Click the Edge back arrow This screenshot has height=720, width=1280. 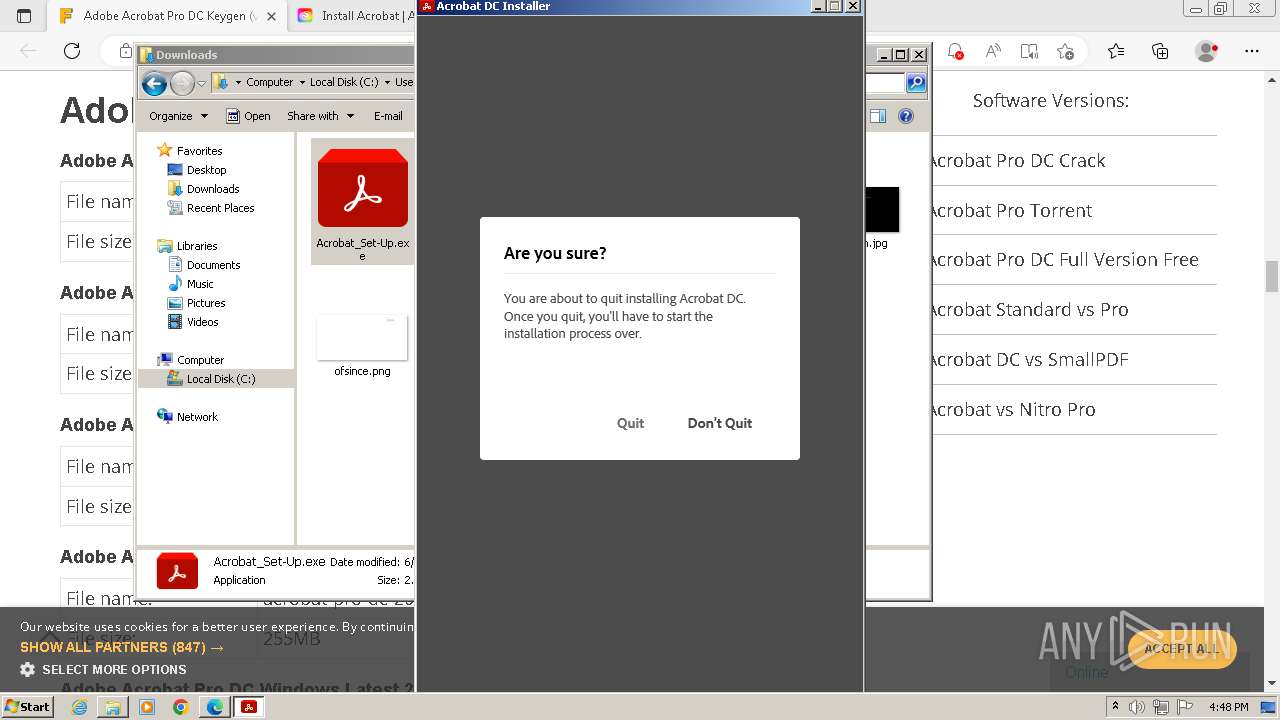[x=29, y=51]
